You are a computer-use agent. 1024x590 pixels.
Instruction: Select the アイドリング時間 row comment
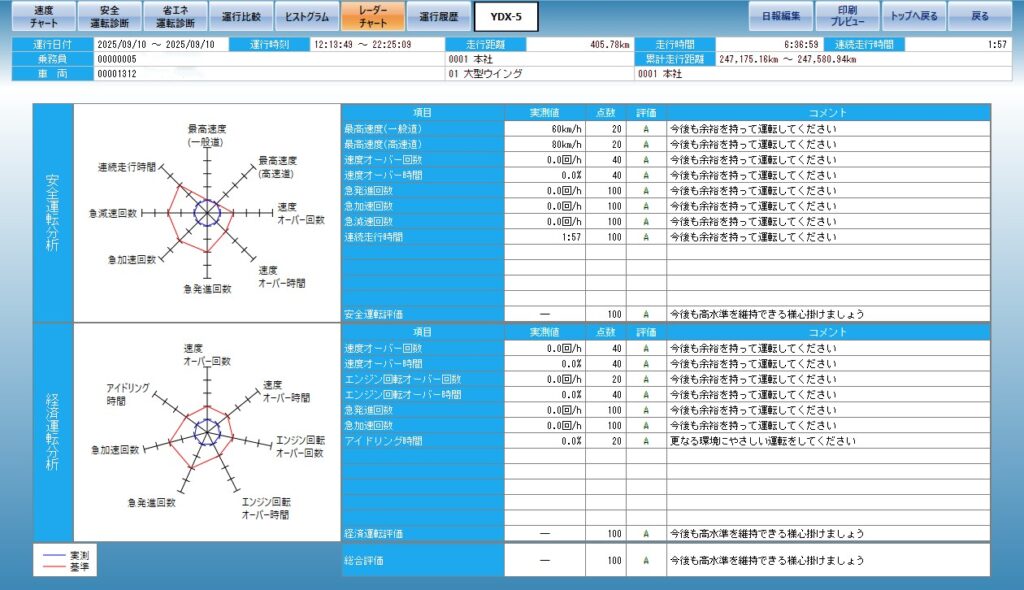click(827, 440)
